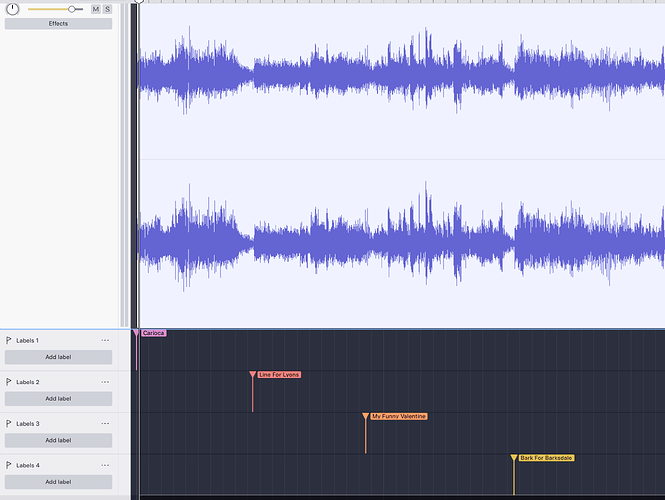Click the Labels 3 track name

28,423
